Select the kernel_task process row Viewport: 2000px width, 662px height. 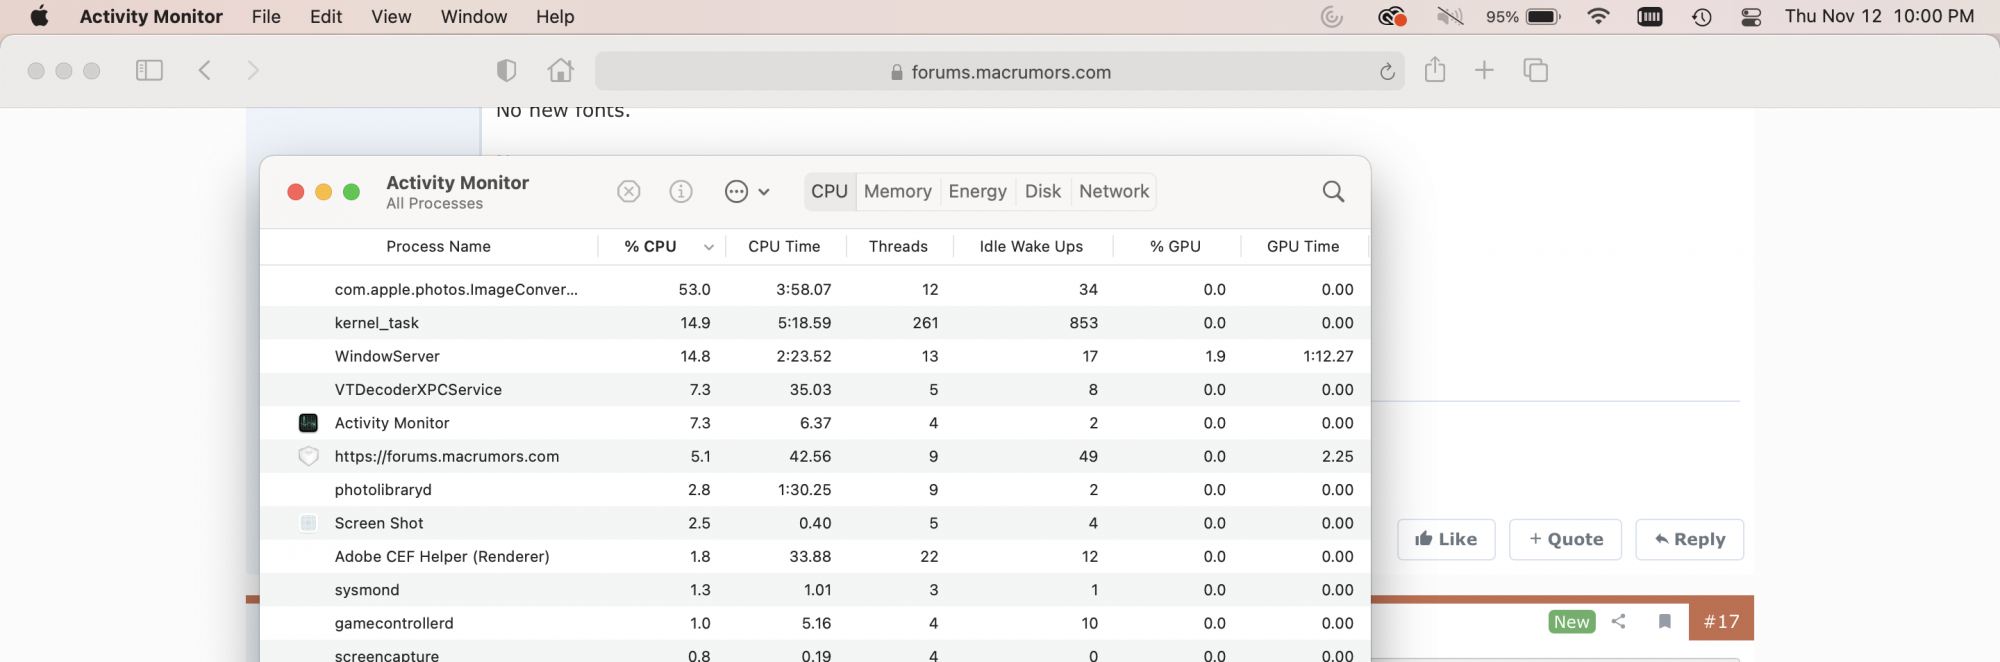coord(815,323)
